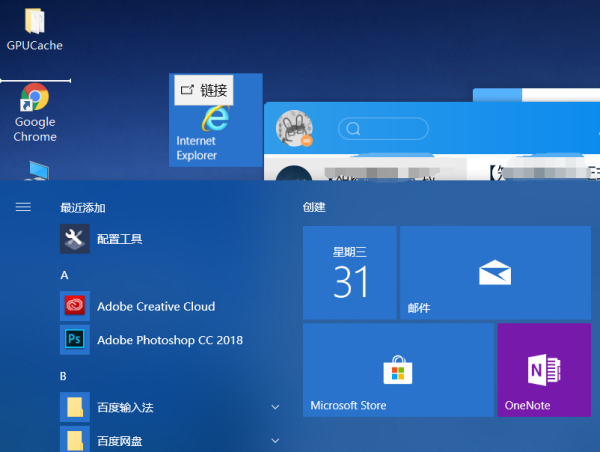
Task: Expand the Start menu hamburger button
Action: click(x=23, y=207)
